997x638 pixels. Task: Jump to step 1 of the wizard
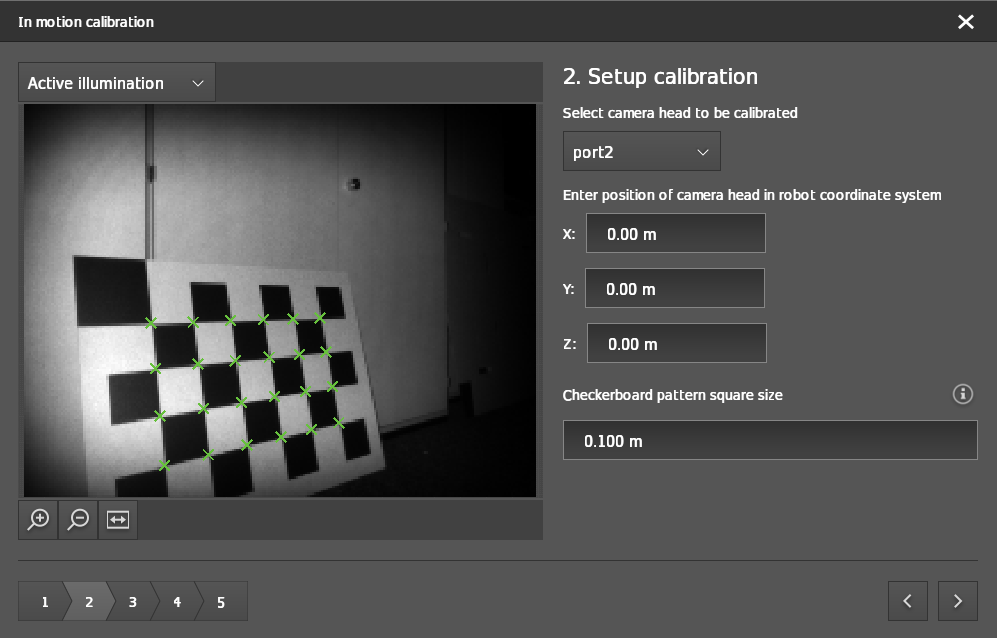click(44, 602)
